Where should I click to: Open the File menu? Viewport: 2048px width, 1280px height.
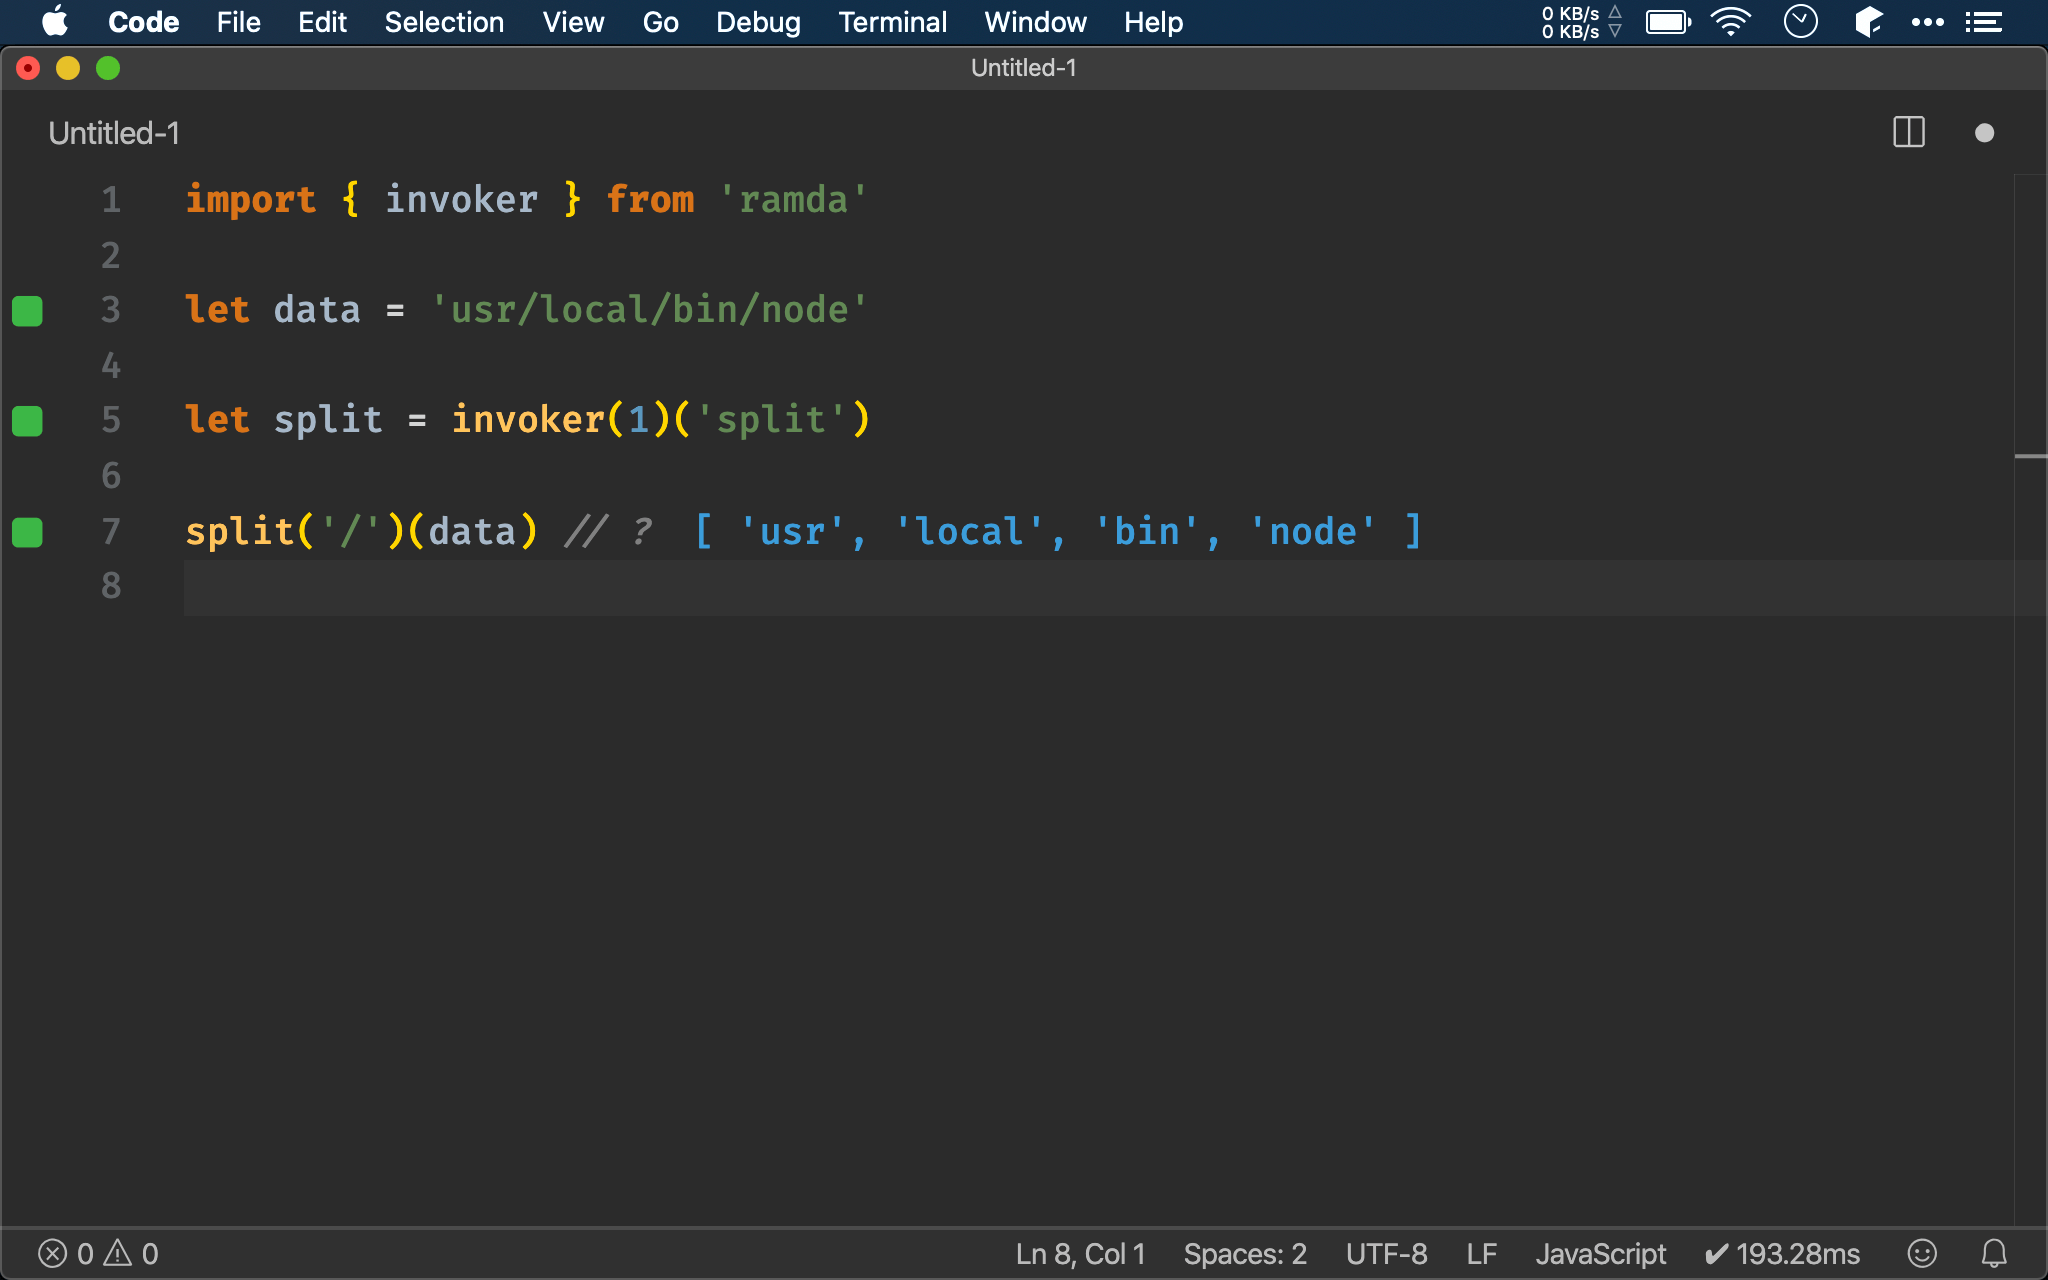click(x=238, y=22)
